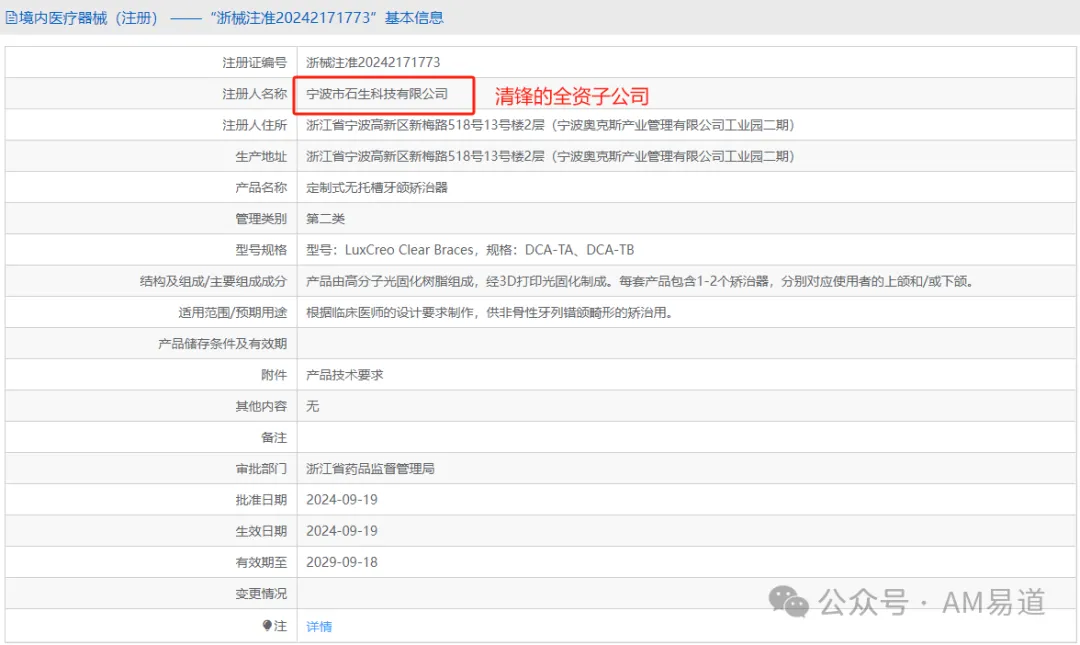Click the 产品名称 label

(261, 187)
